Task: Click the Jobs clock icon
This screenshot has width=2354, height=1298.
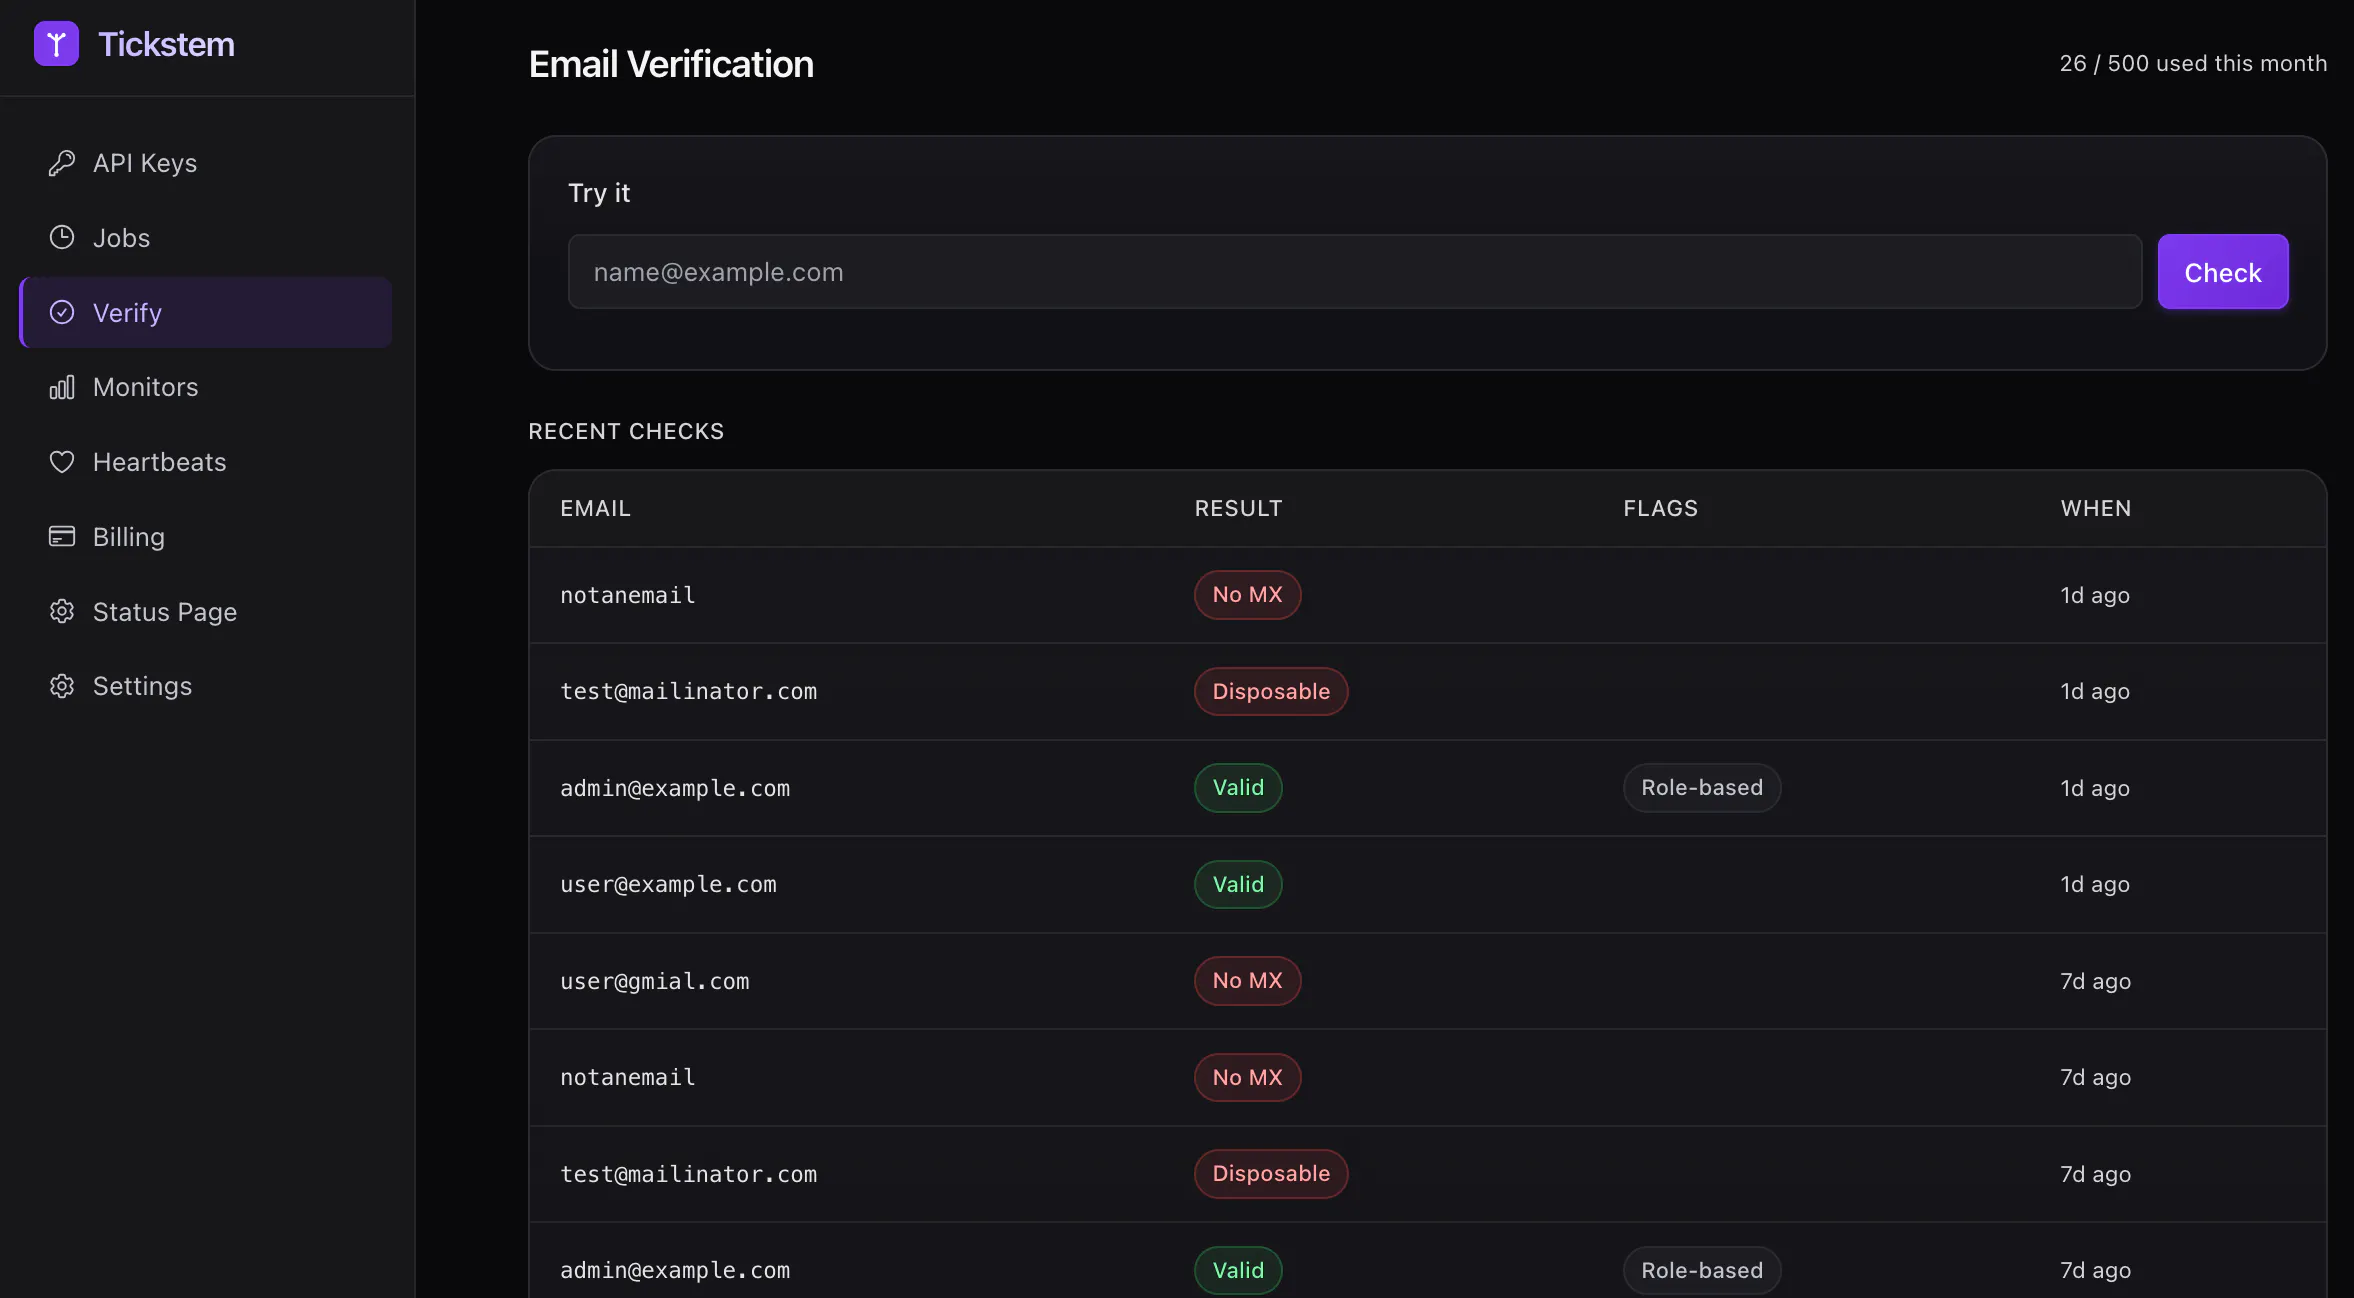Action: pyautogui.click(x=62, y=237)
